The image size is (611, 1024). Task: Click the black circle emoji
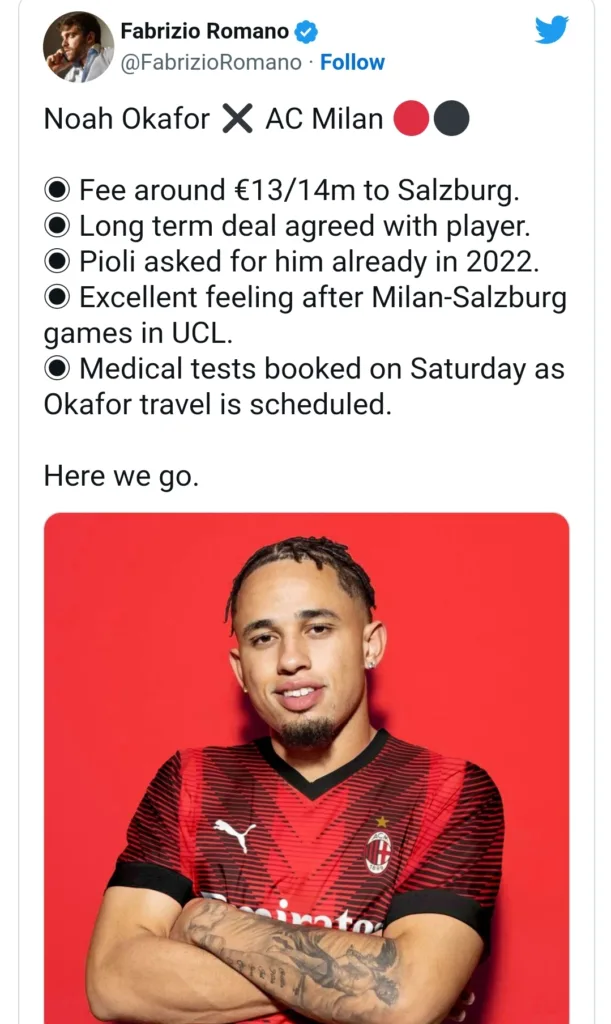pyautogui.click(x=451, y=119)
